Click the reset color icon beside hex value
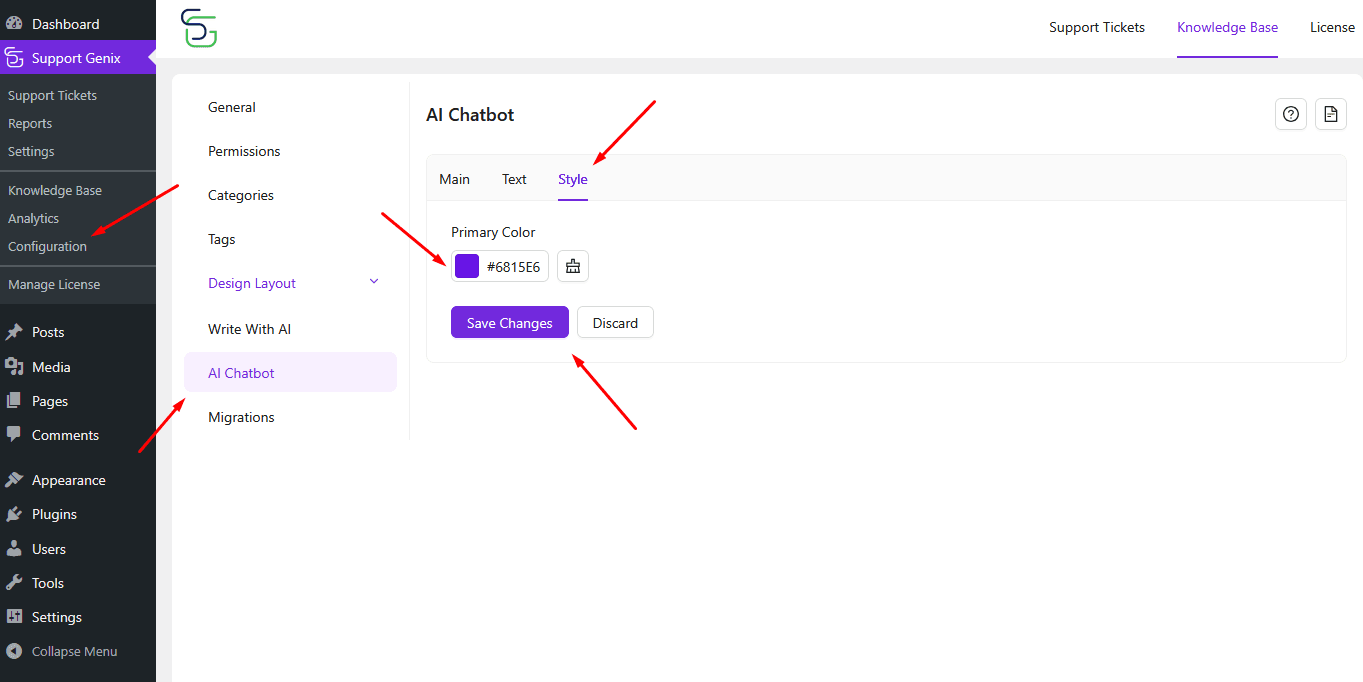This screenshot has height=682, width=1363. pos(573,266)
